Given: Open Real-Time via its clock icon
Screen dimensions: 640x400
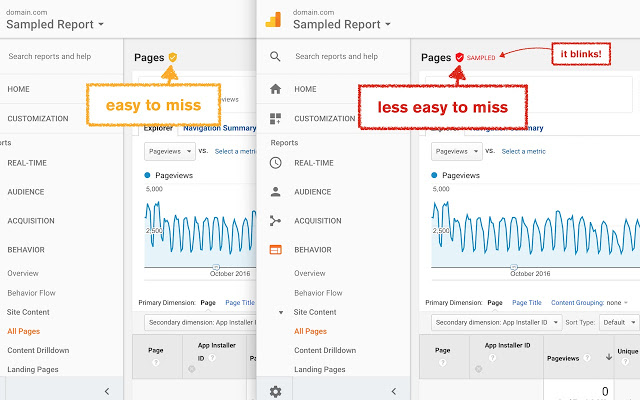Looking at the screenshot, I should pos(276,162).
